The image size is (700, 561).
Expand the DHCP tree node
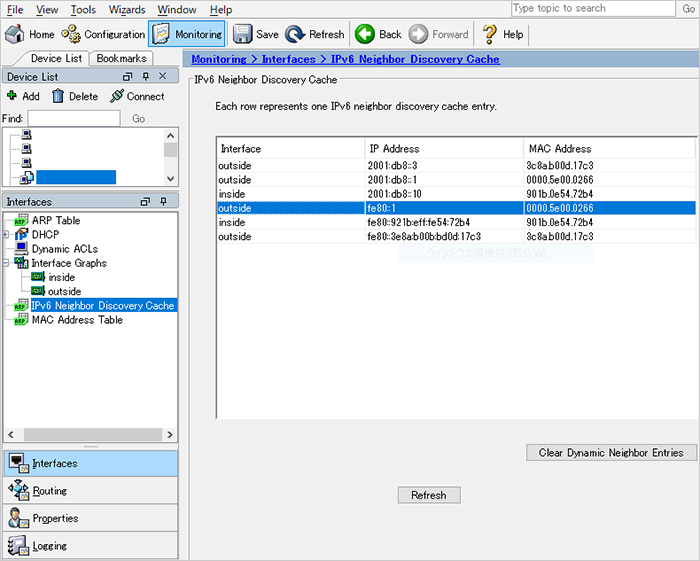pos(7,235)
